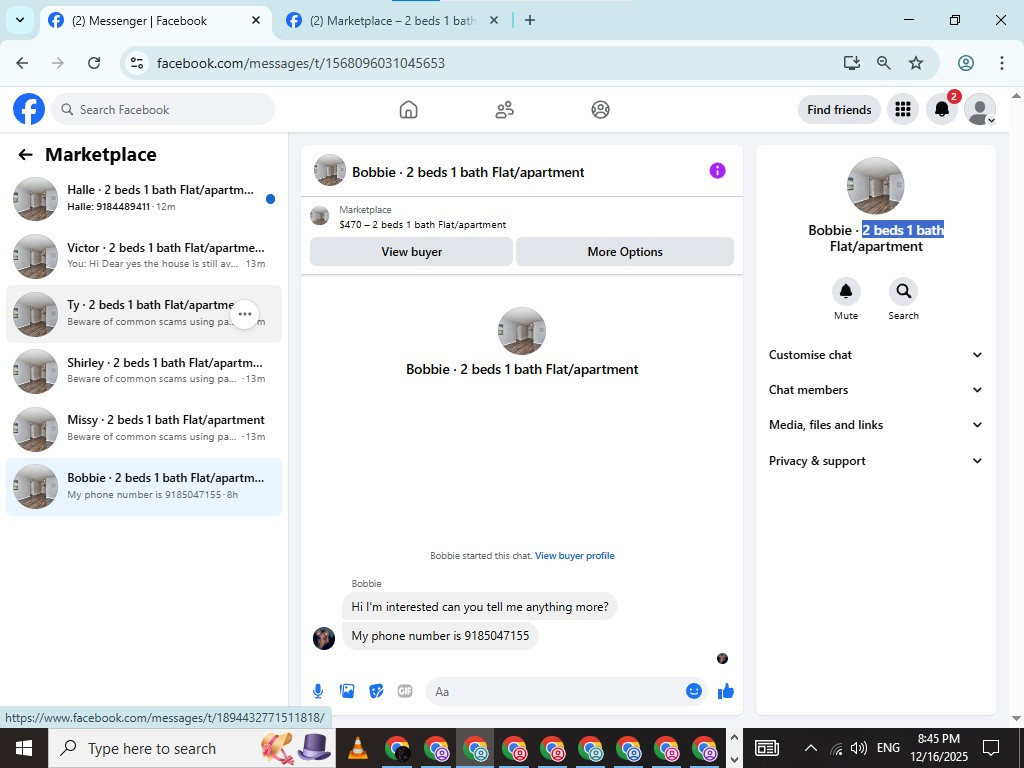Open Missy's apartment conversation

click(x=144, y=428)
